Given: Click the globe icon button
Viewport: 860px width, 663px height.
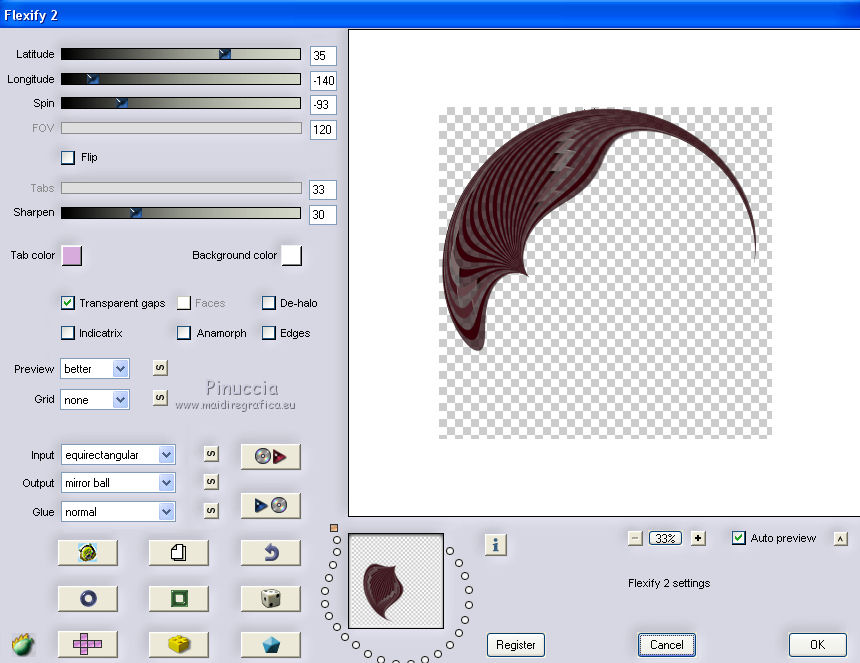Looking at the screenshot, I should coord(88,552).
